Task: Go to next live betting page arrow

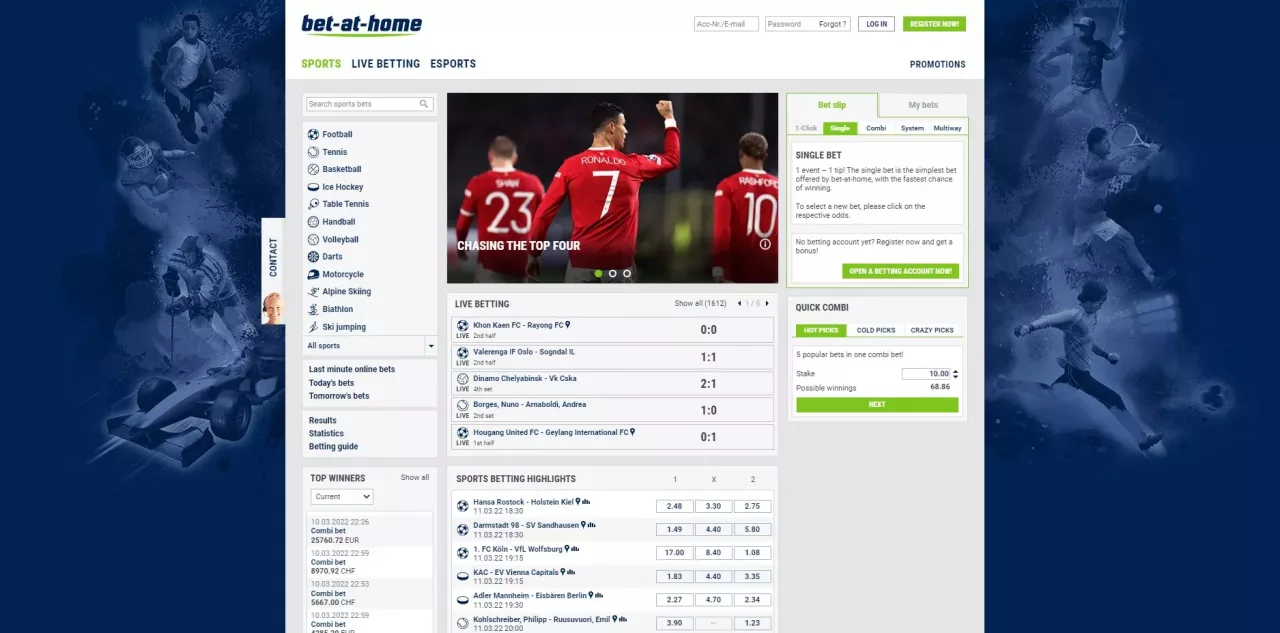Action: (x=768, y=303)
